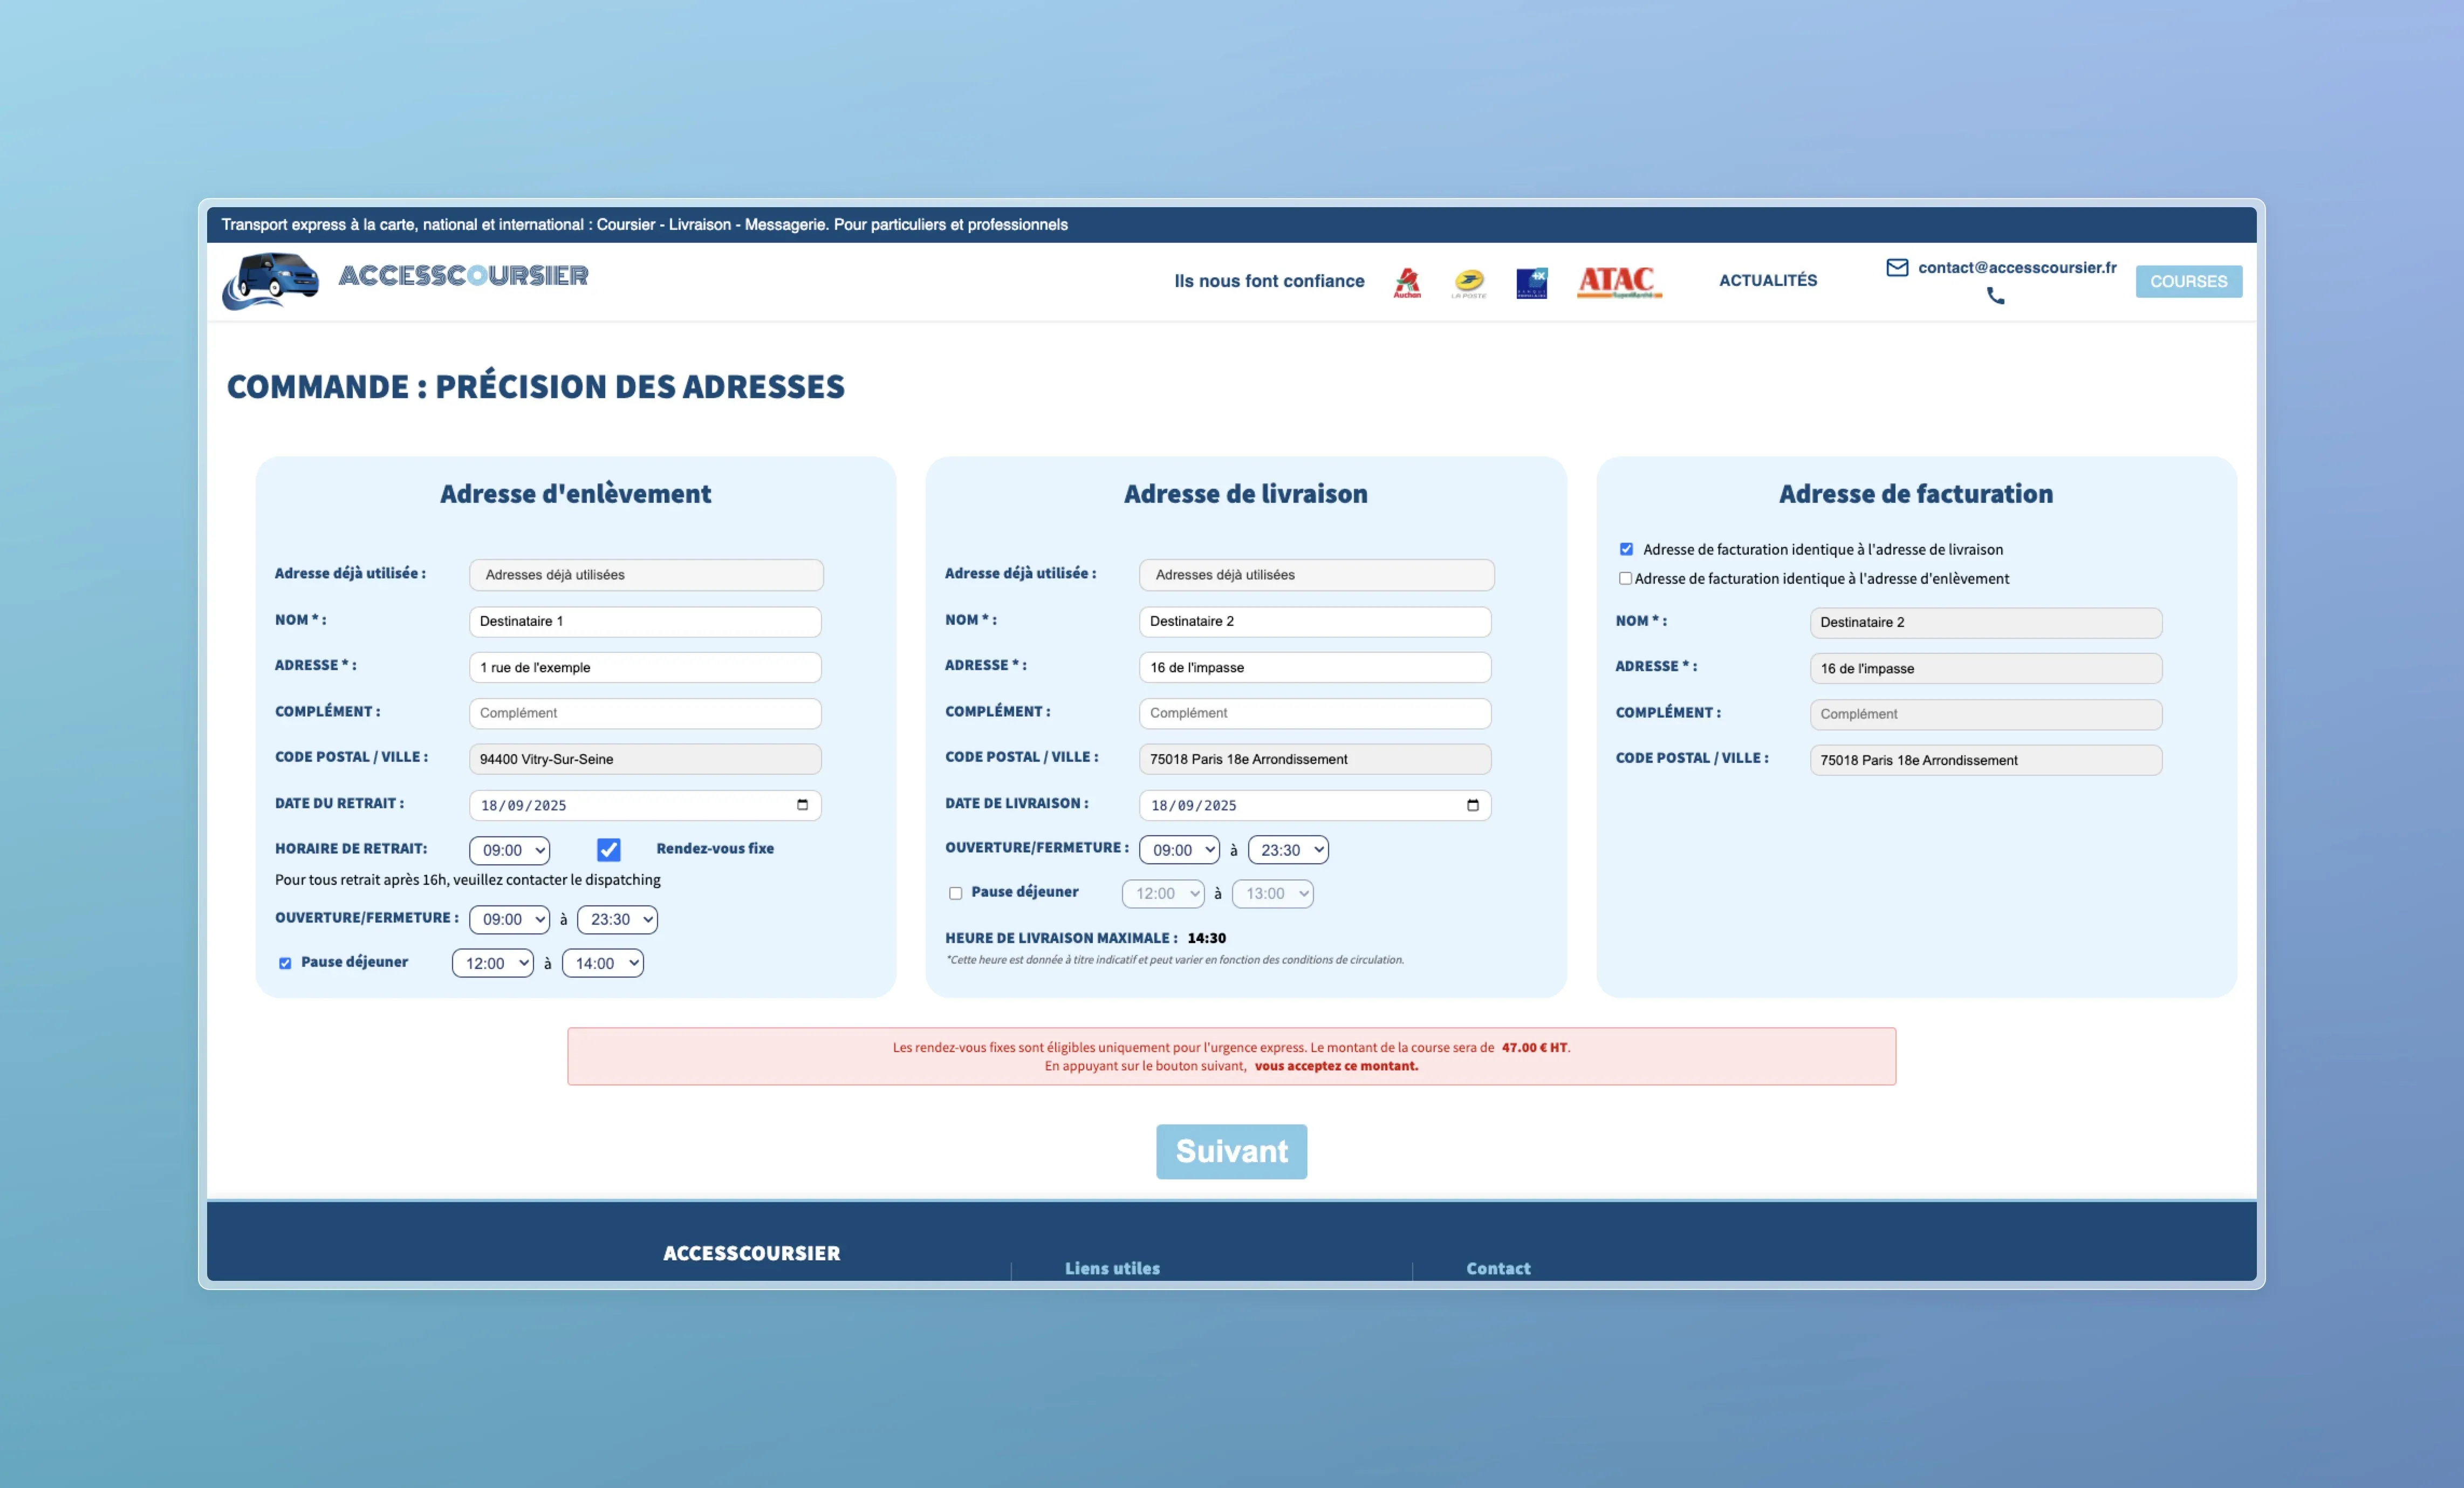Click the Courses menu button
The height and width of the screenshot is (1488, 2464).
pos(2188,281)
